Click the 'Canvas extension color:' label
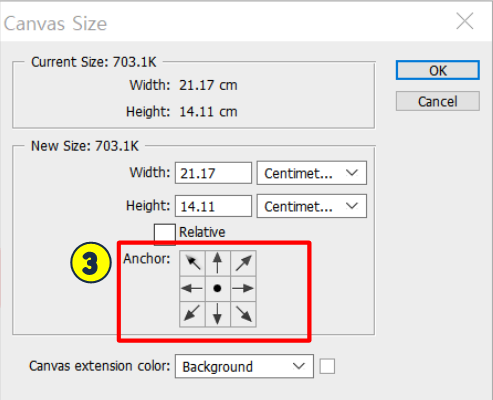Image resolution: width=493 pixels, height=400 pixels. coord(100,366)
